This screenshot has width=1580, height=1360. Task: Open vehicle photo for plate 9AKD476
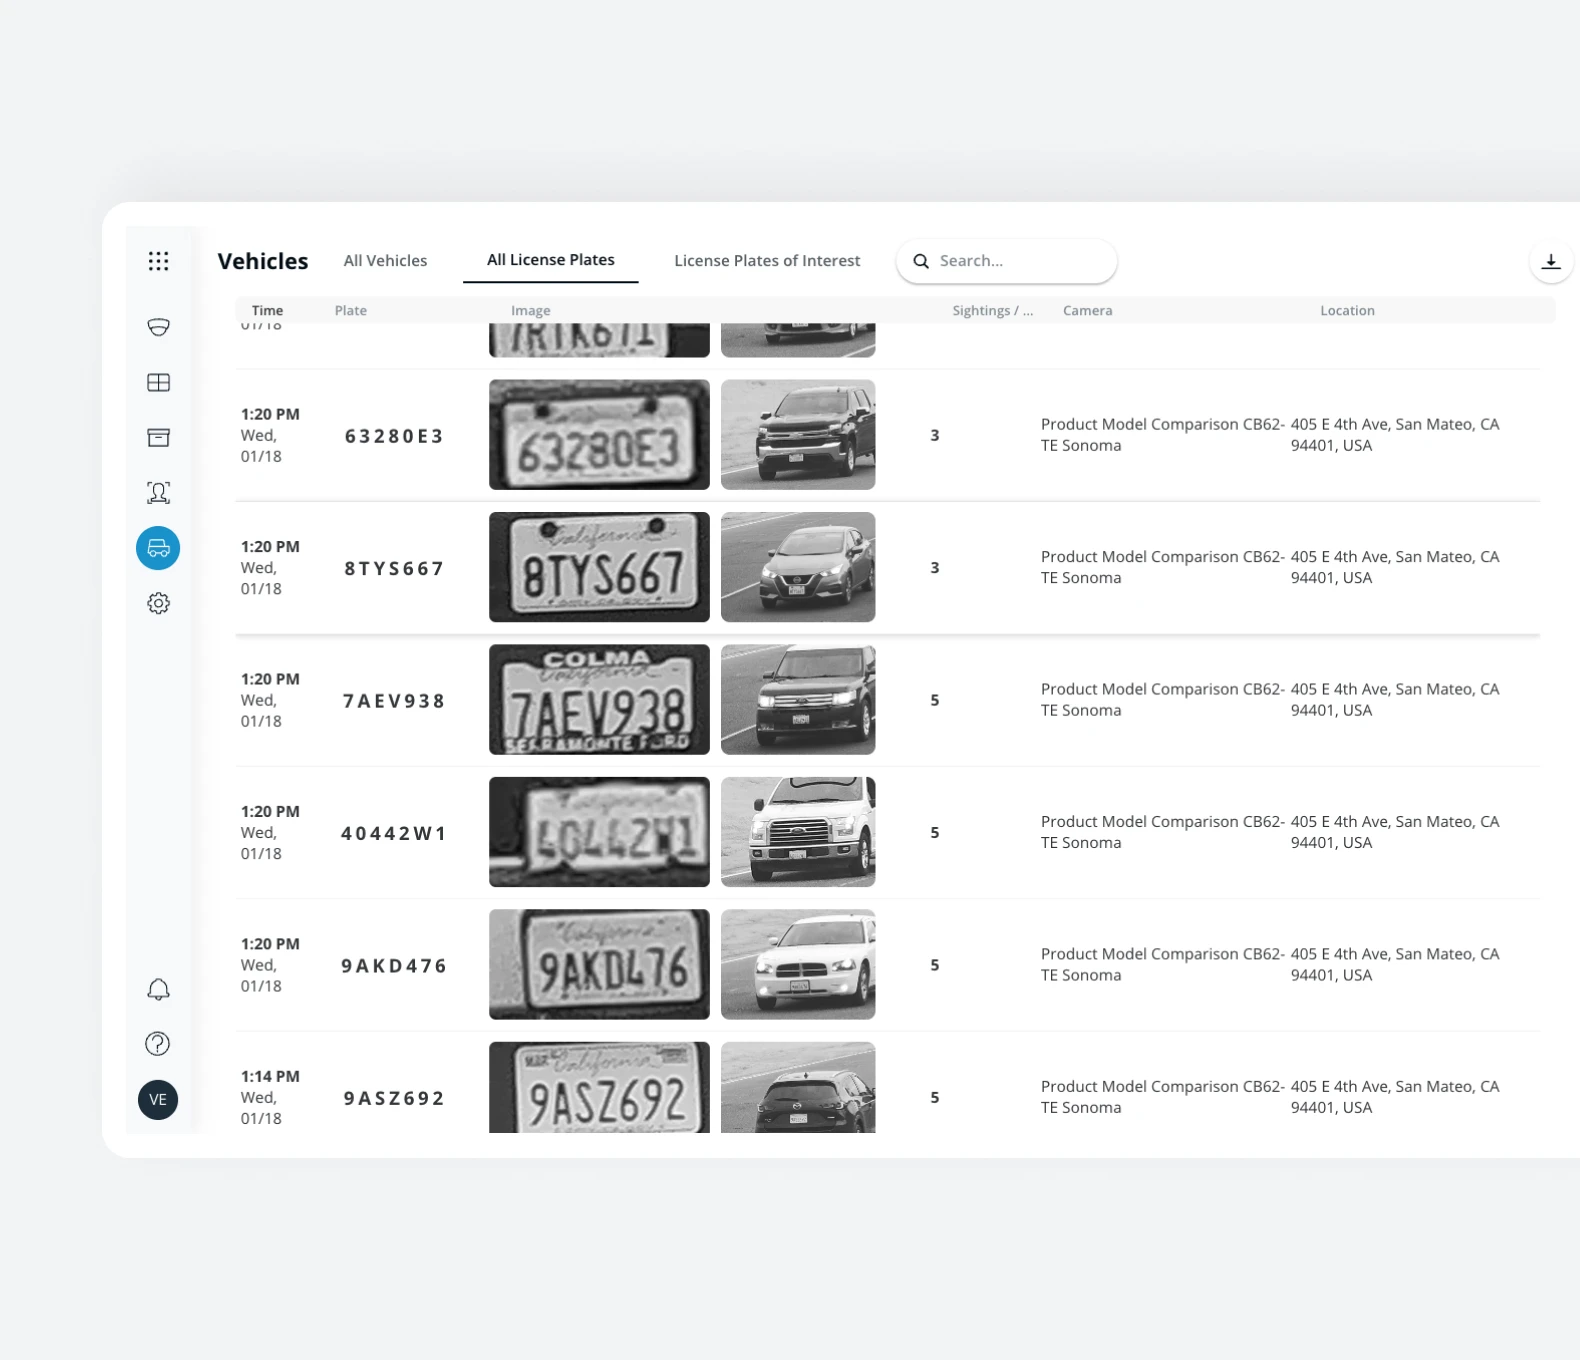pos(798,965)
